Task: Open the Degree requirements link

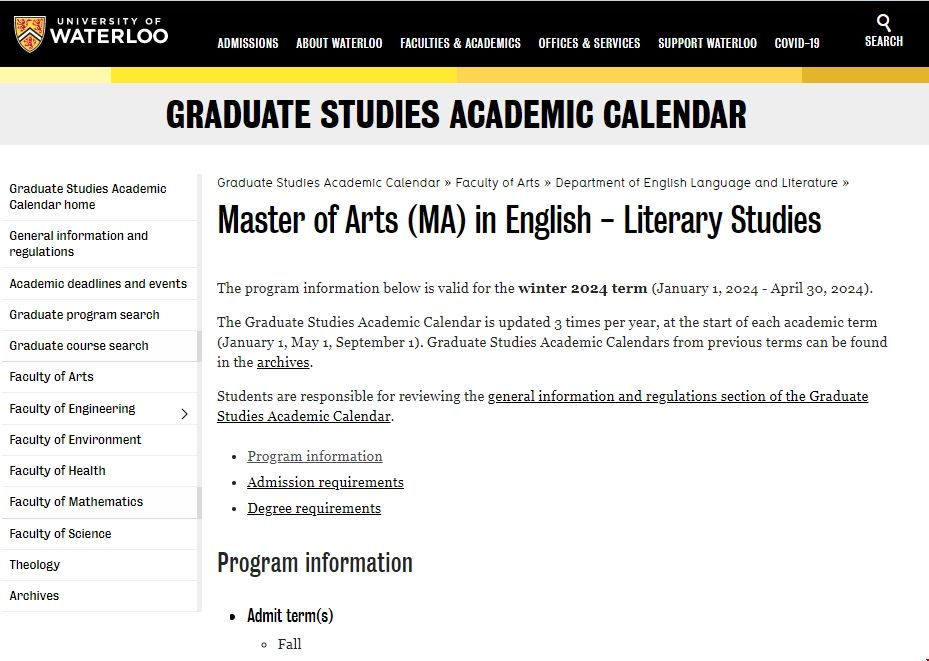Action: pyautogui.click(x=313, y=508)
